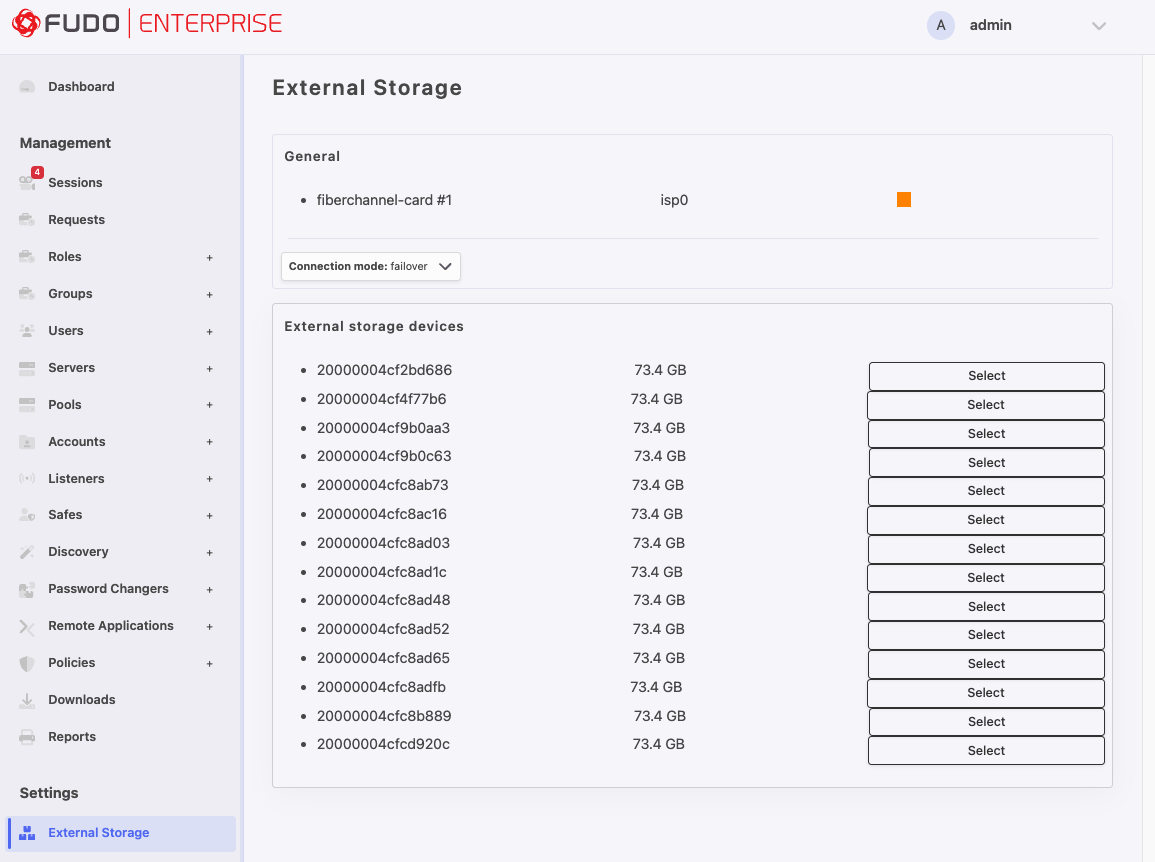Screen dimensions: 1155x862
Task: Click the FUDO Enterprise logo
Action: [x=147, y=24]
